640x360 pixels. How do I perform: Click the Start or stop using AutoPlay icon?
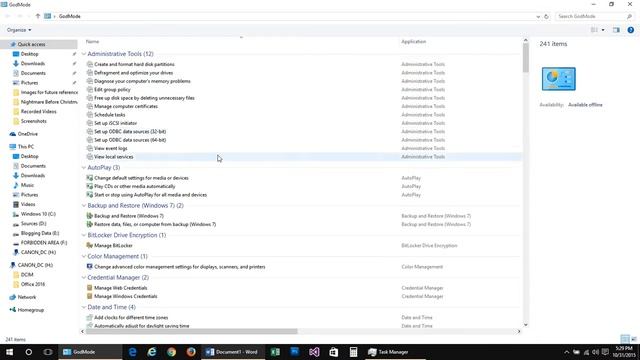[90, 195]
